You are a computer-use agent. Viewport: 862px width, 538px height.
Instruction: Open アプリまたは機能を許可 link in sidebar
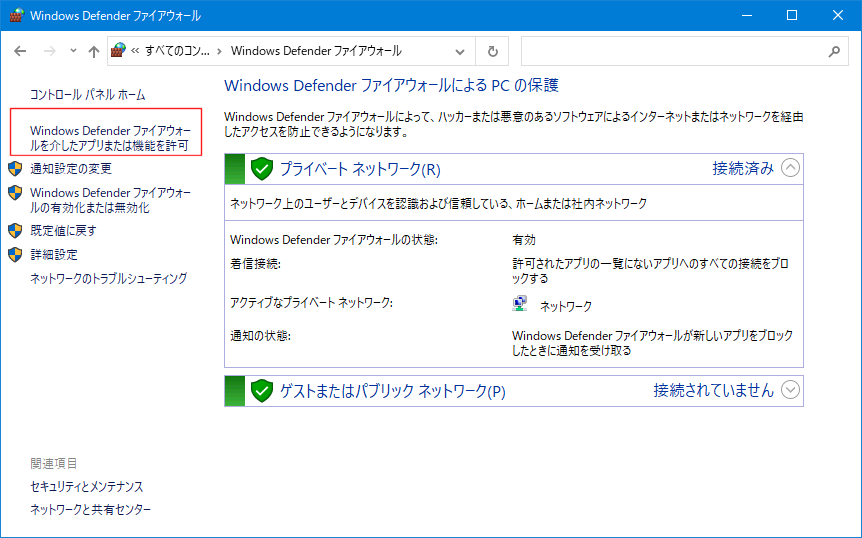(x=110, y=138)
